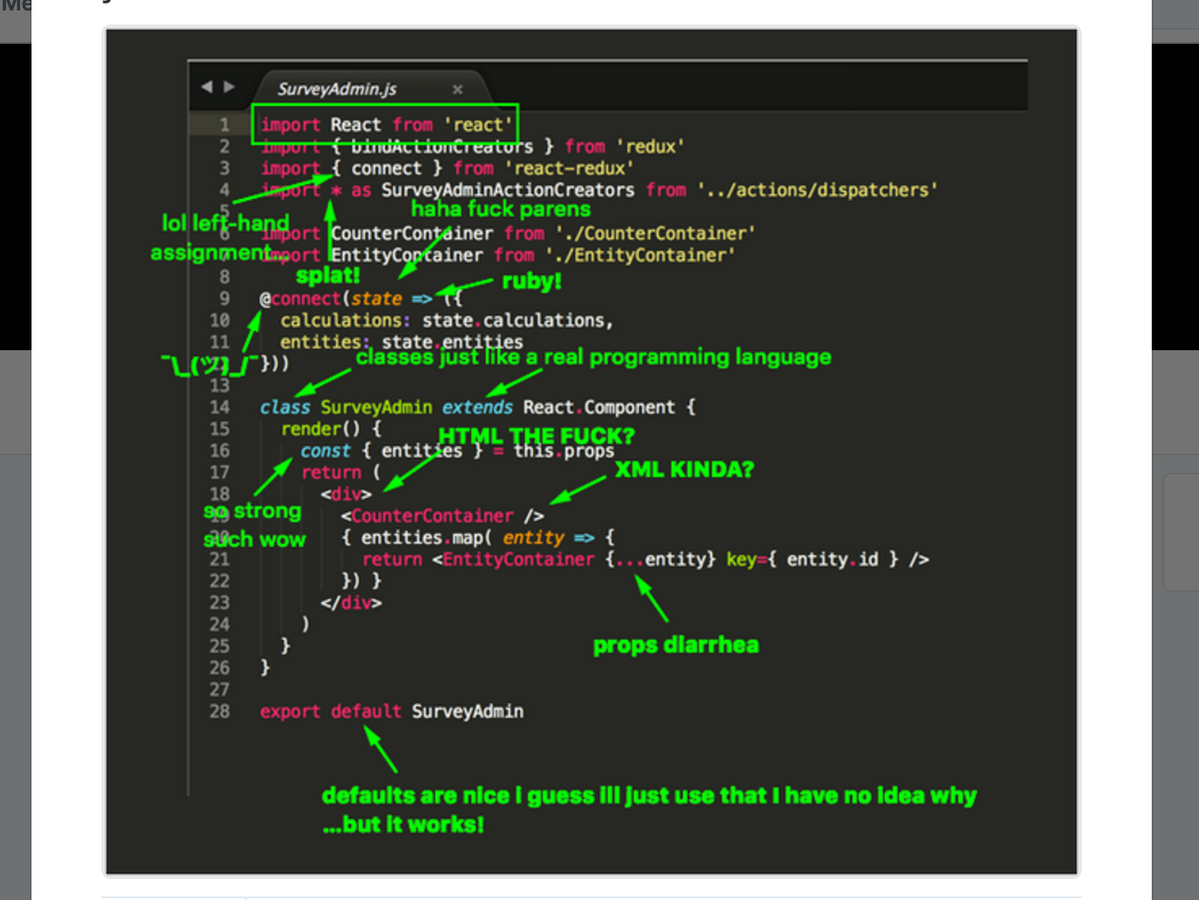Viewport: 1199px width, 900px height.
Task: Click the path '../actions/dispatchers'
Action: (817, 190)
